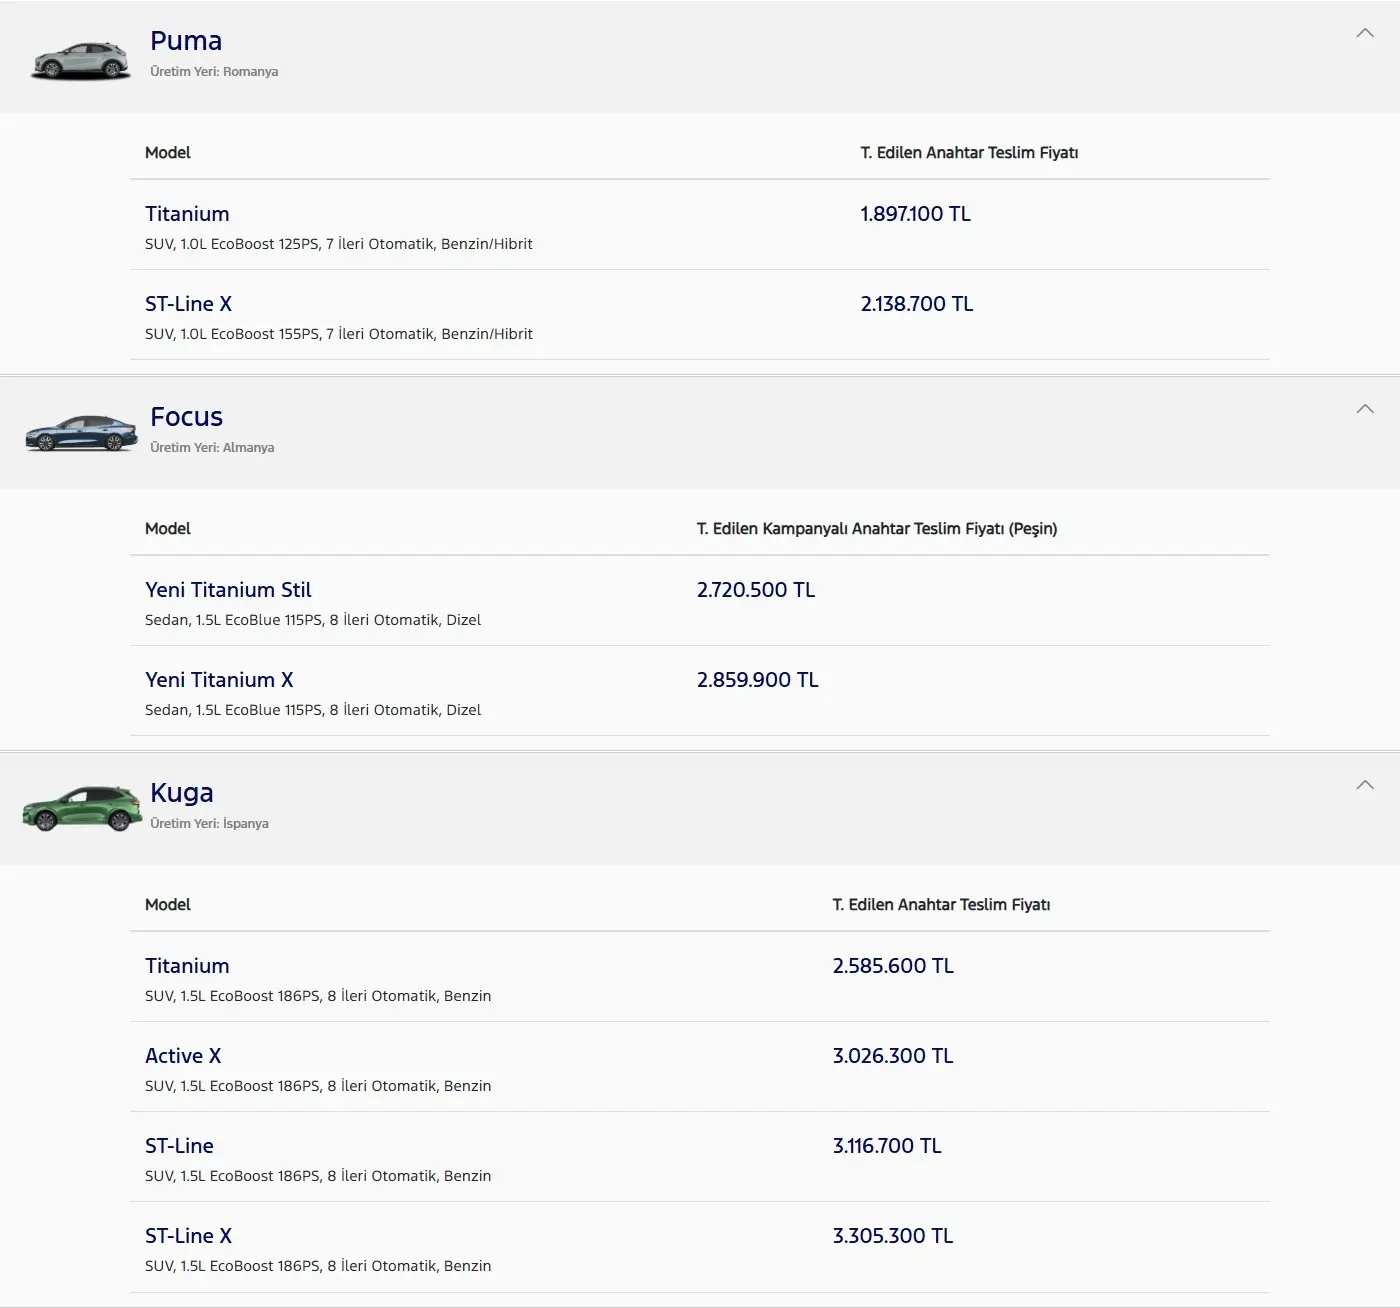Click the Kuga ST-Line X EcoBoost specification

(318, 1266)
